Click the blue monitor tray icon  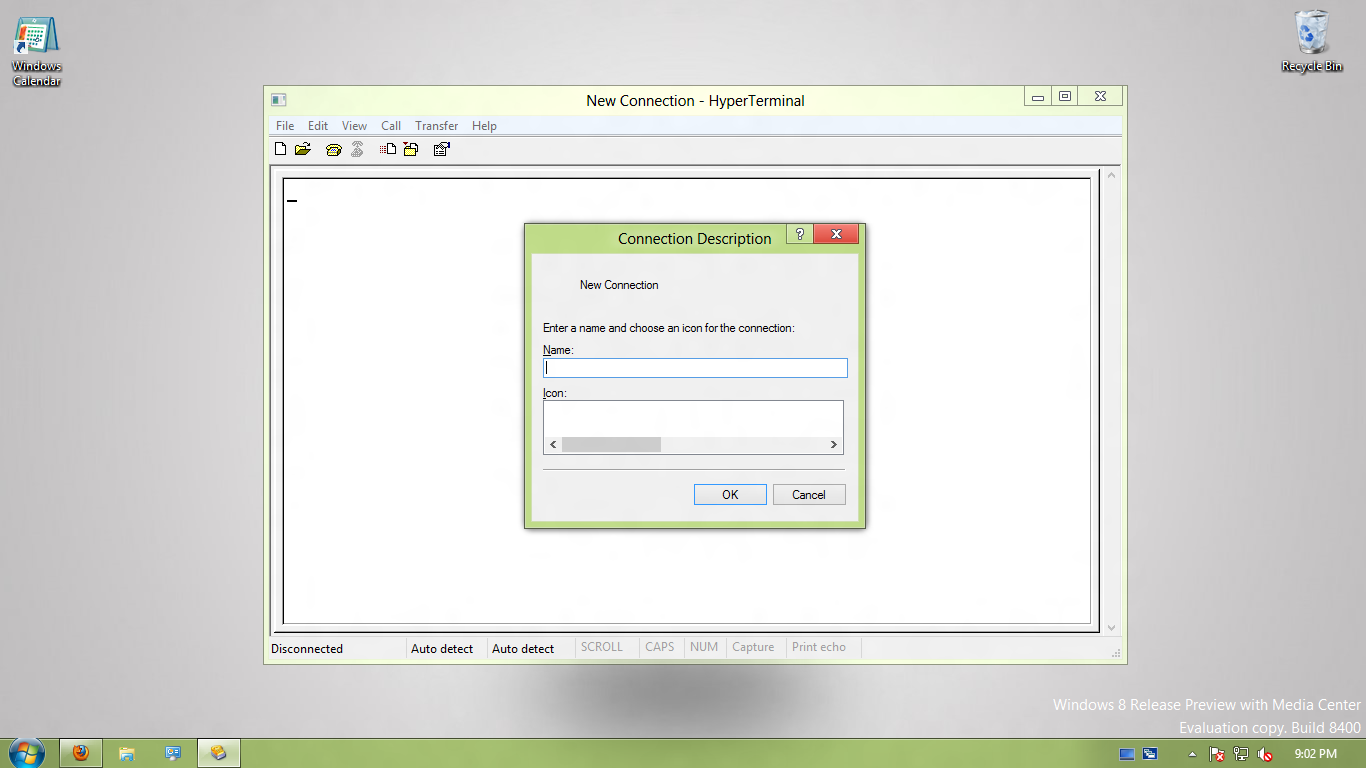tap(1127, 754)
